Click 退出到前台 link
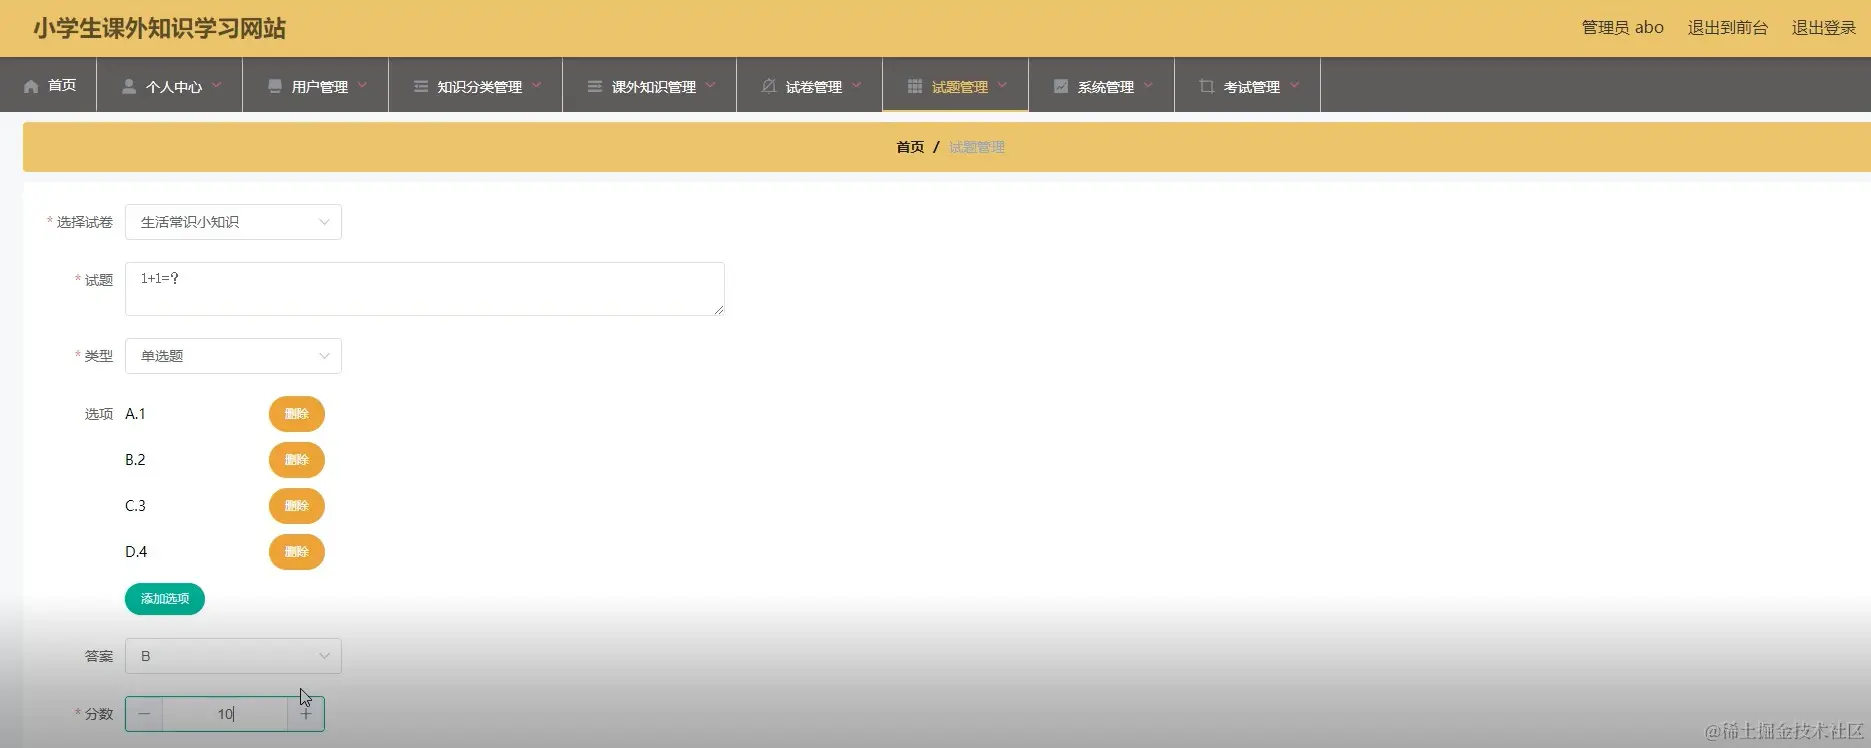 [x=1727, y=28]
